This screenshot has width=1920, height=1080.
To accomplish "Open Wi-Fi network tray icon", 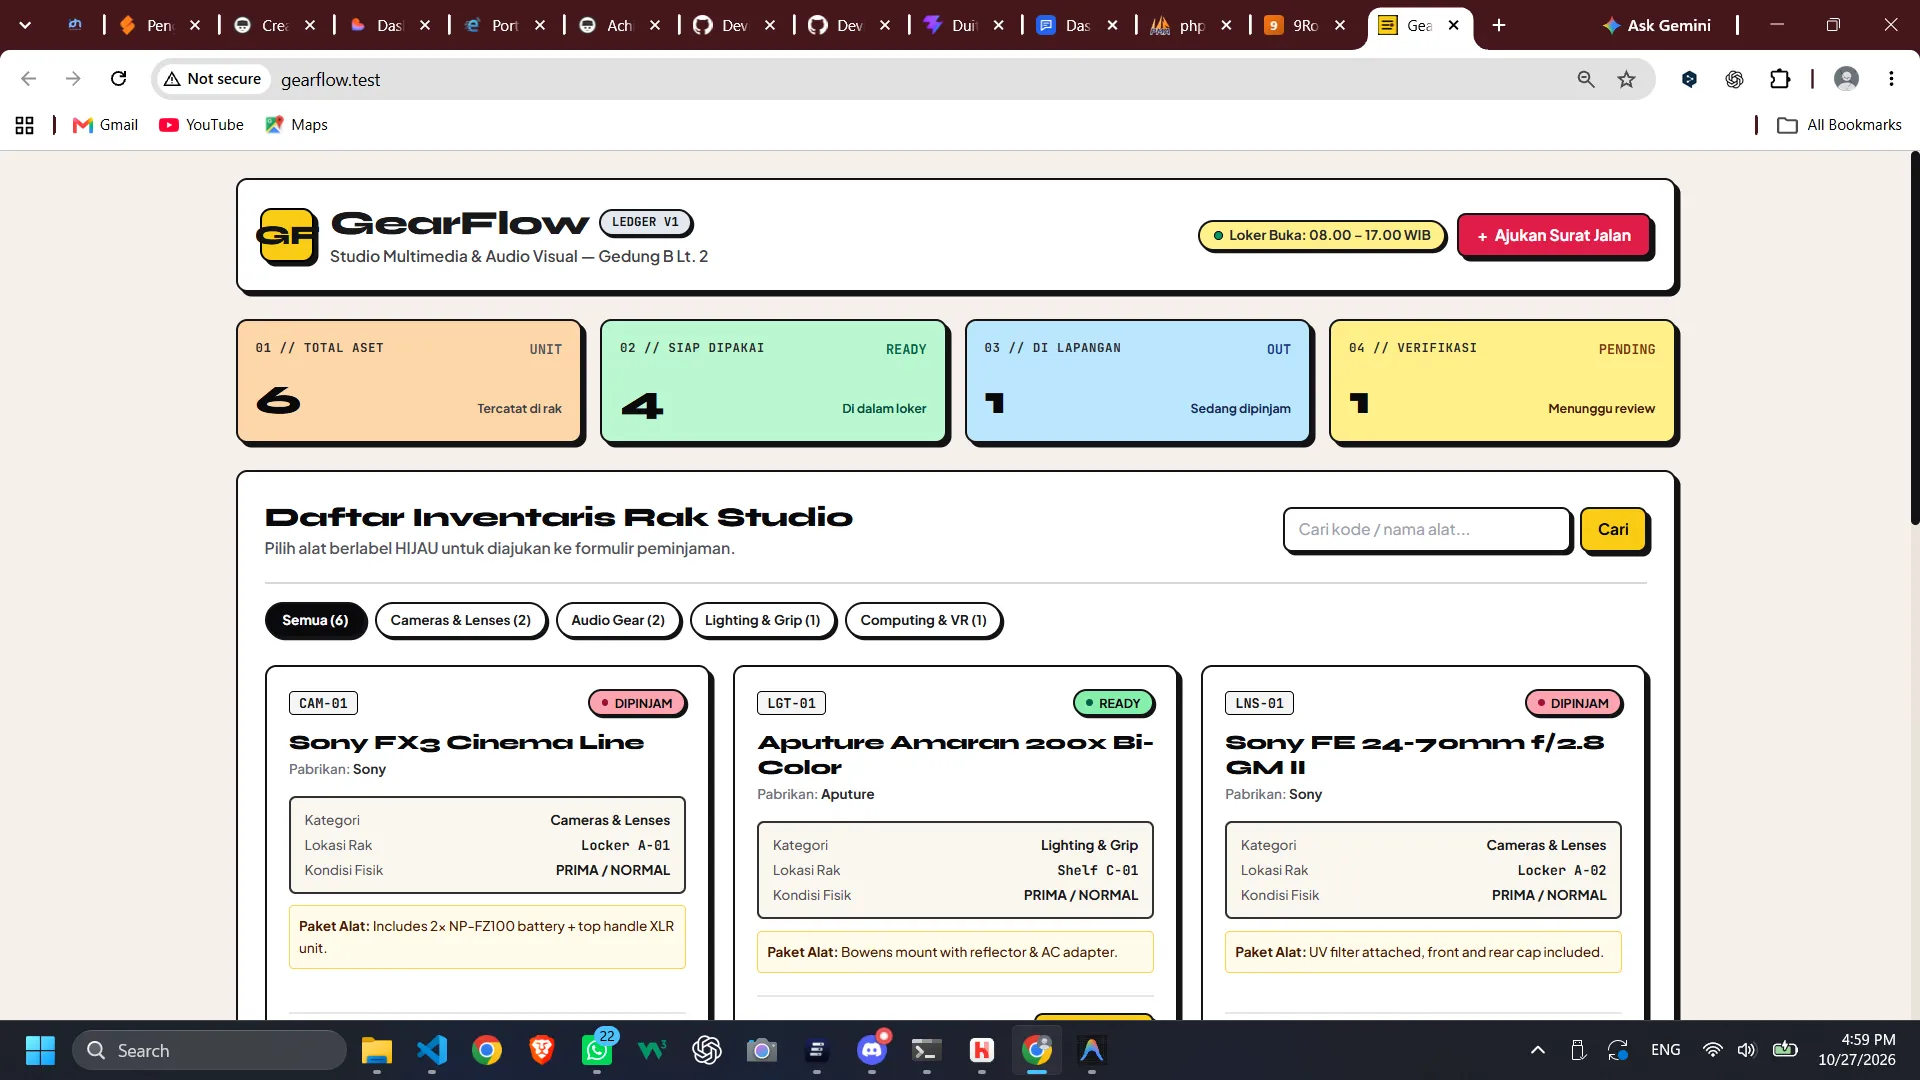I will tap(1713, 1050).
